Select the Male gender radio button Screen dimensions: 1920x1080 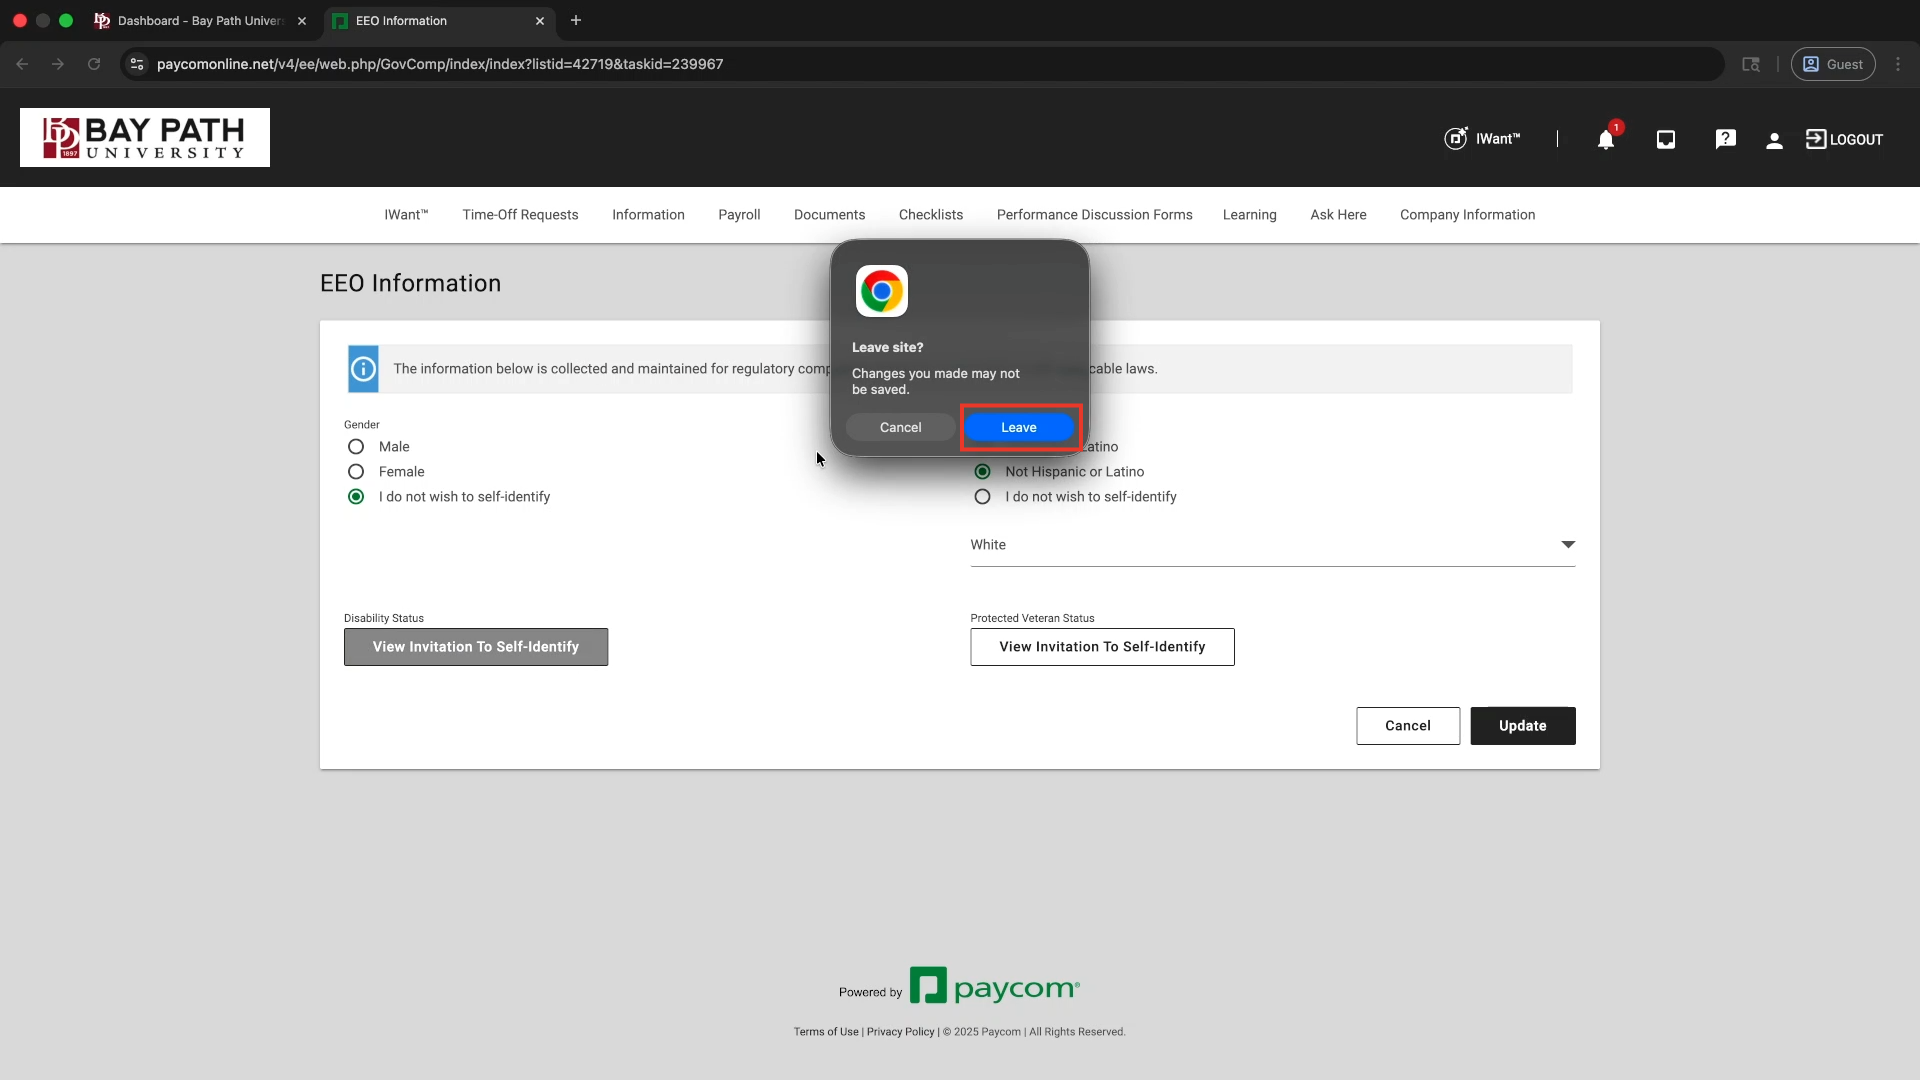tap(356, 447)
